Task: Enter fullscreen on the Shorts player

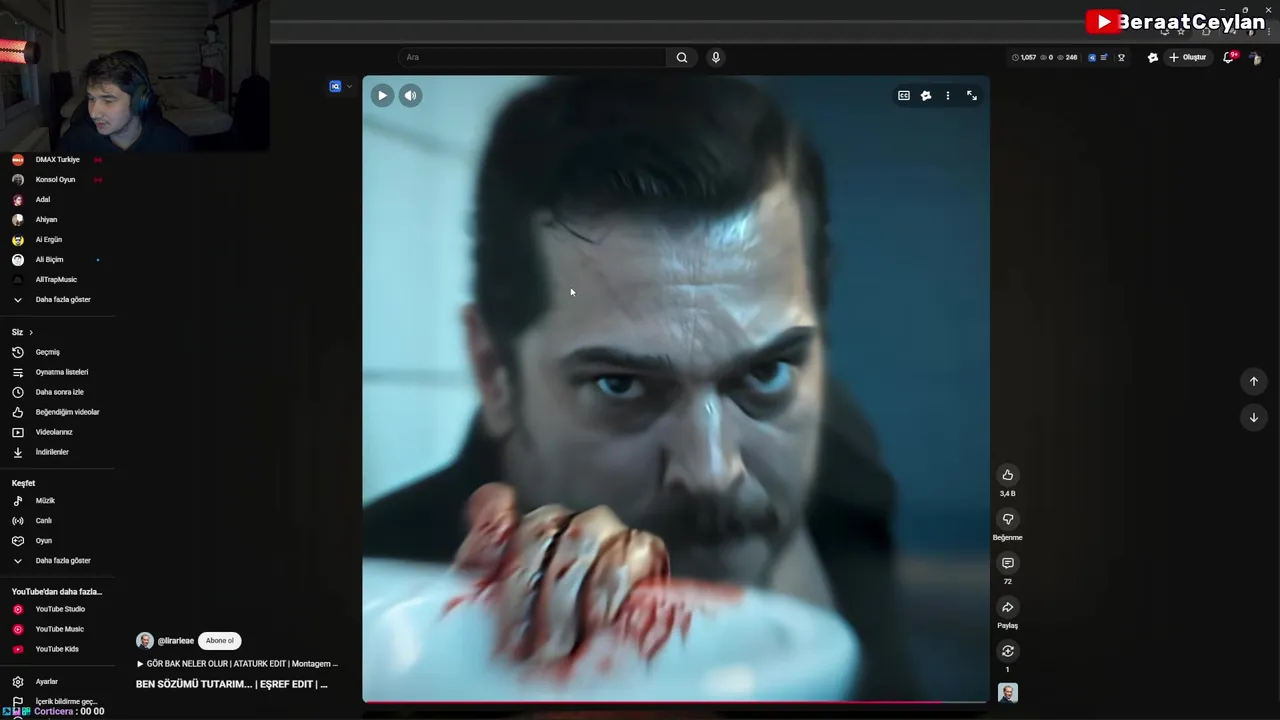Action: (x=972, y=96)
